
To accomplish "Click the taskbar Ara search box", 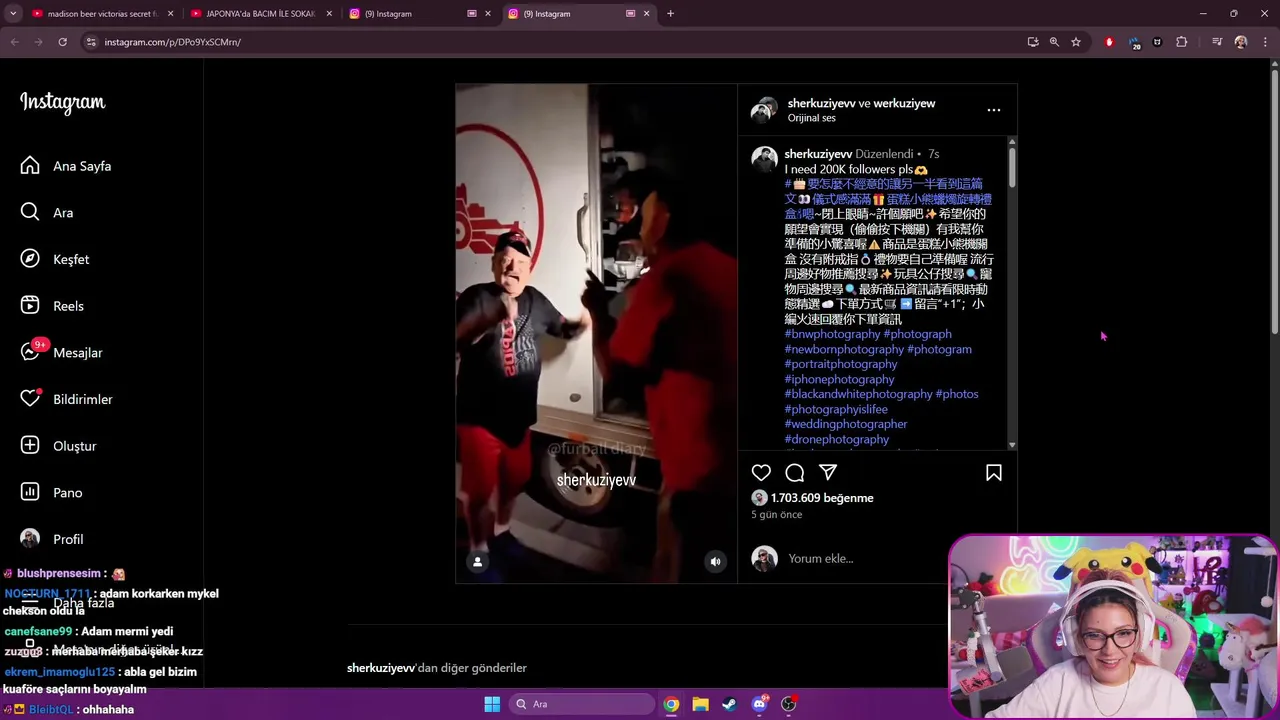I will [x=581, y=704].
